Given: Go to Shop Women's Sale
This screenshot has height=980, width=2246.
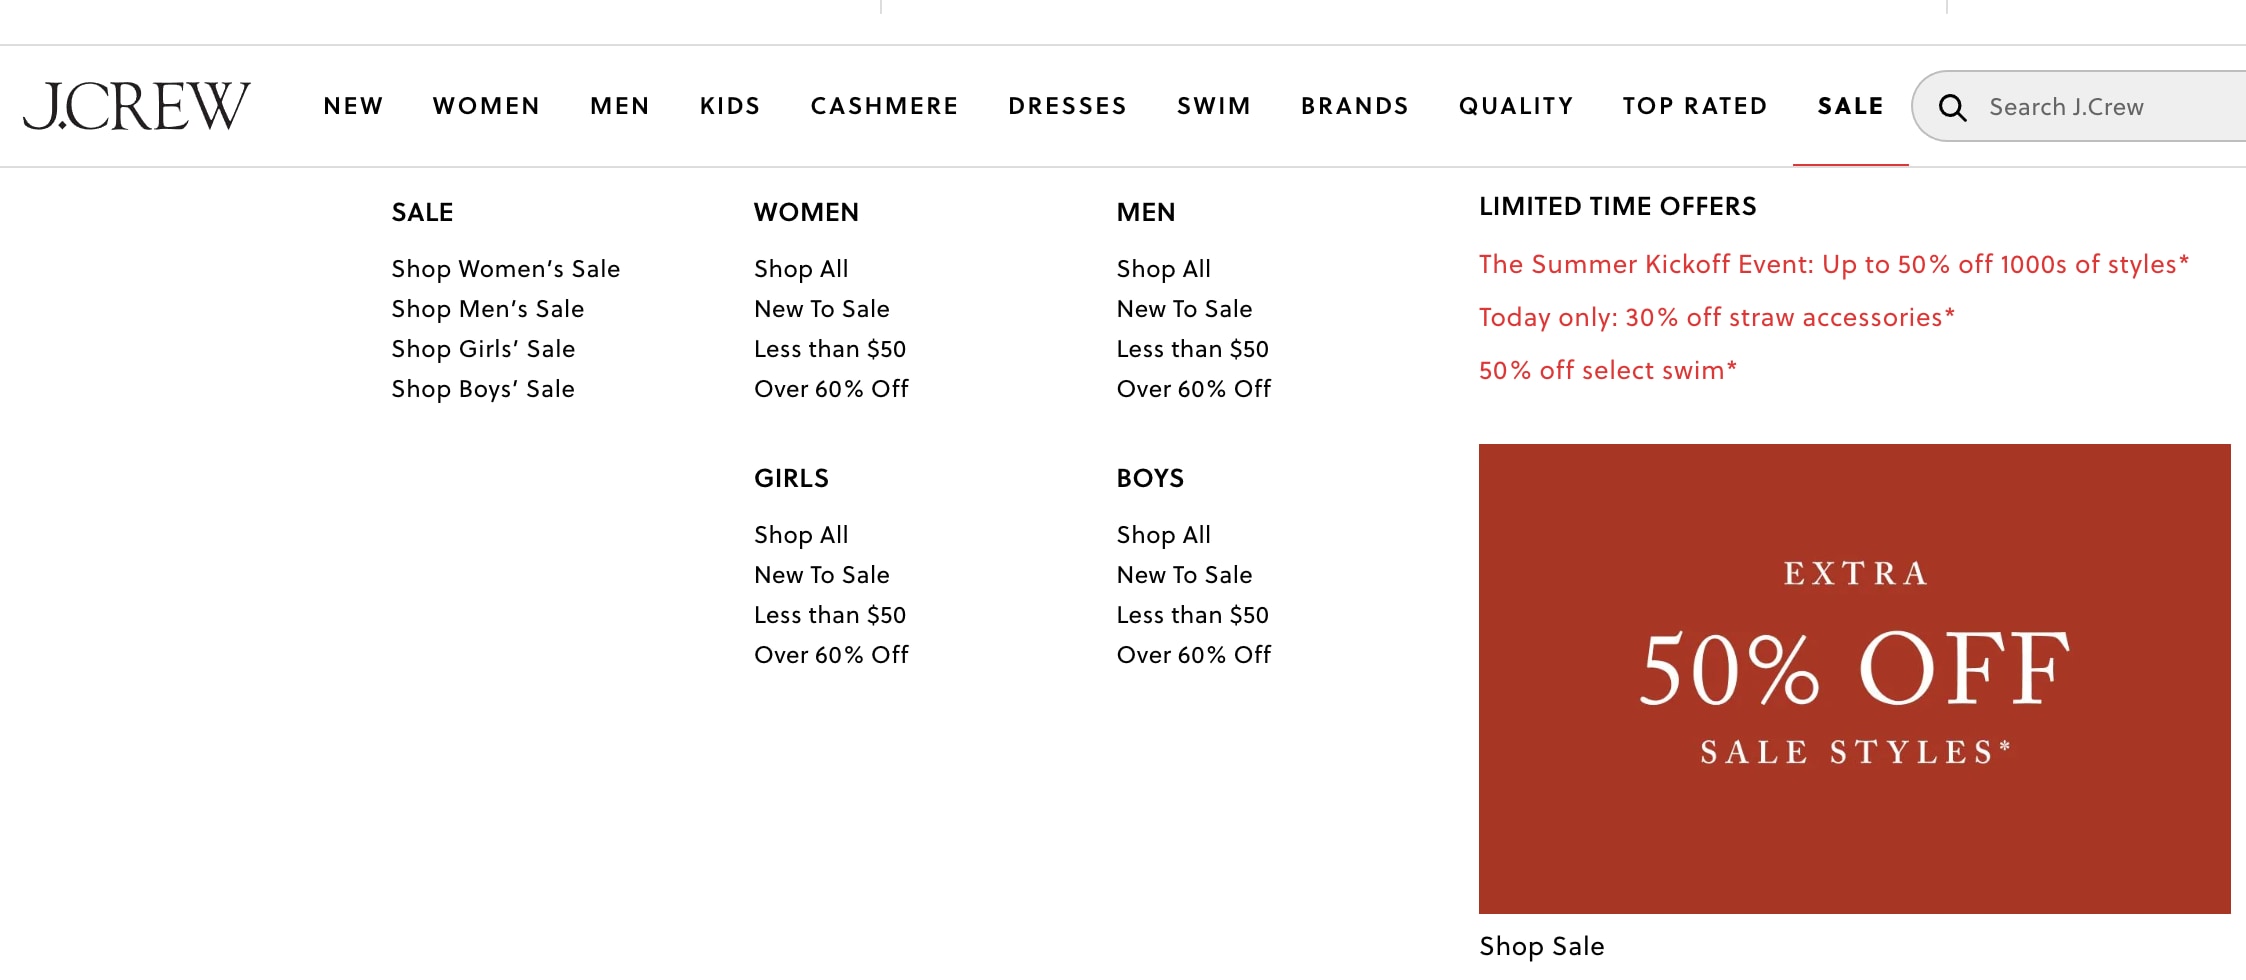Looking at the screenshot, I should point(506,269).
